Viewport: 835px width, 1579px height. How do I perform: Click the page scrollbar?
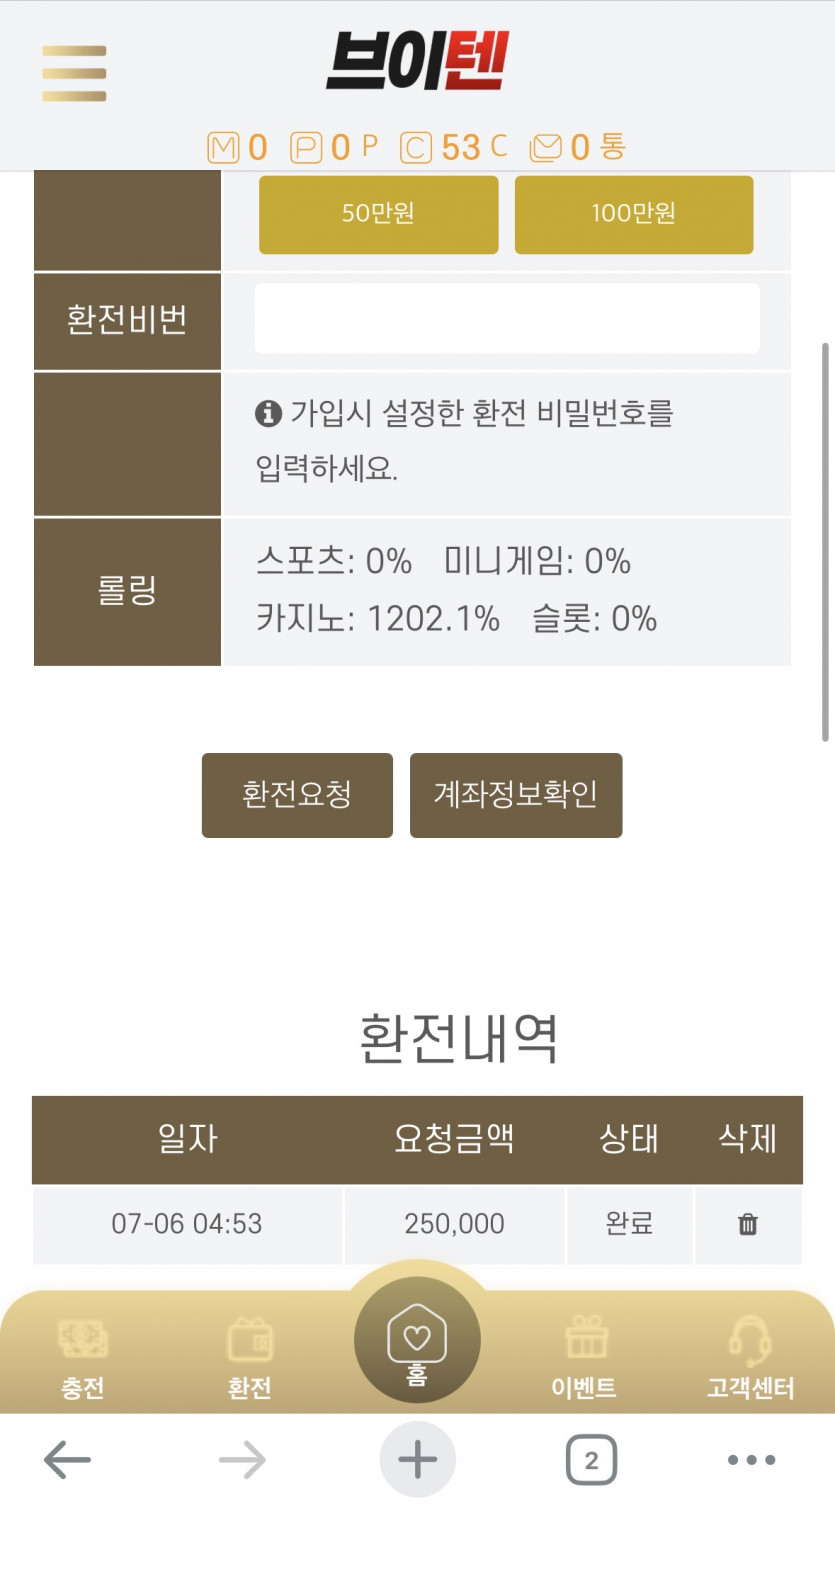(825, 541)
